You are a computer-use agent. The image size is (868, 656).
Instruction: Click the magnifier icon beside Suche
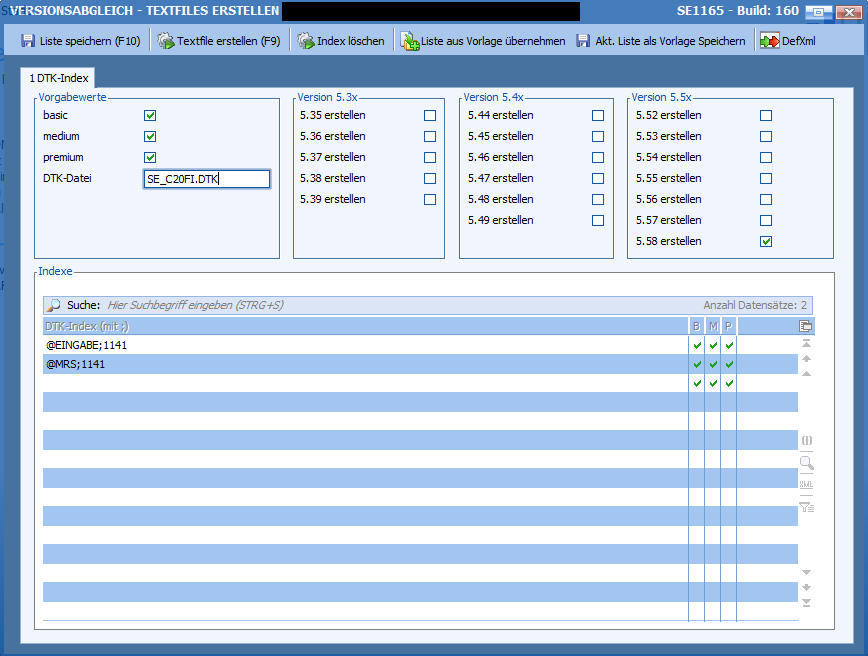54,305
